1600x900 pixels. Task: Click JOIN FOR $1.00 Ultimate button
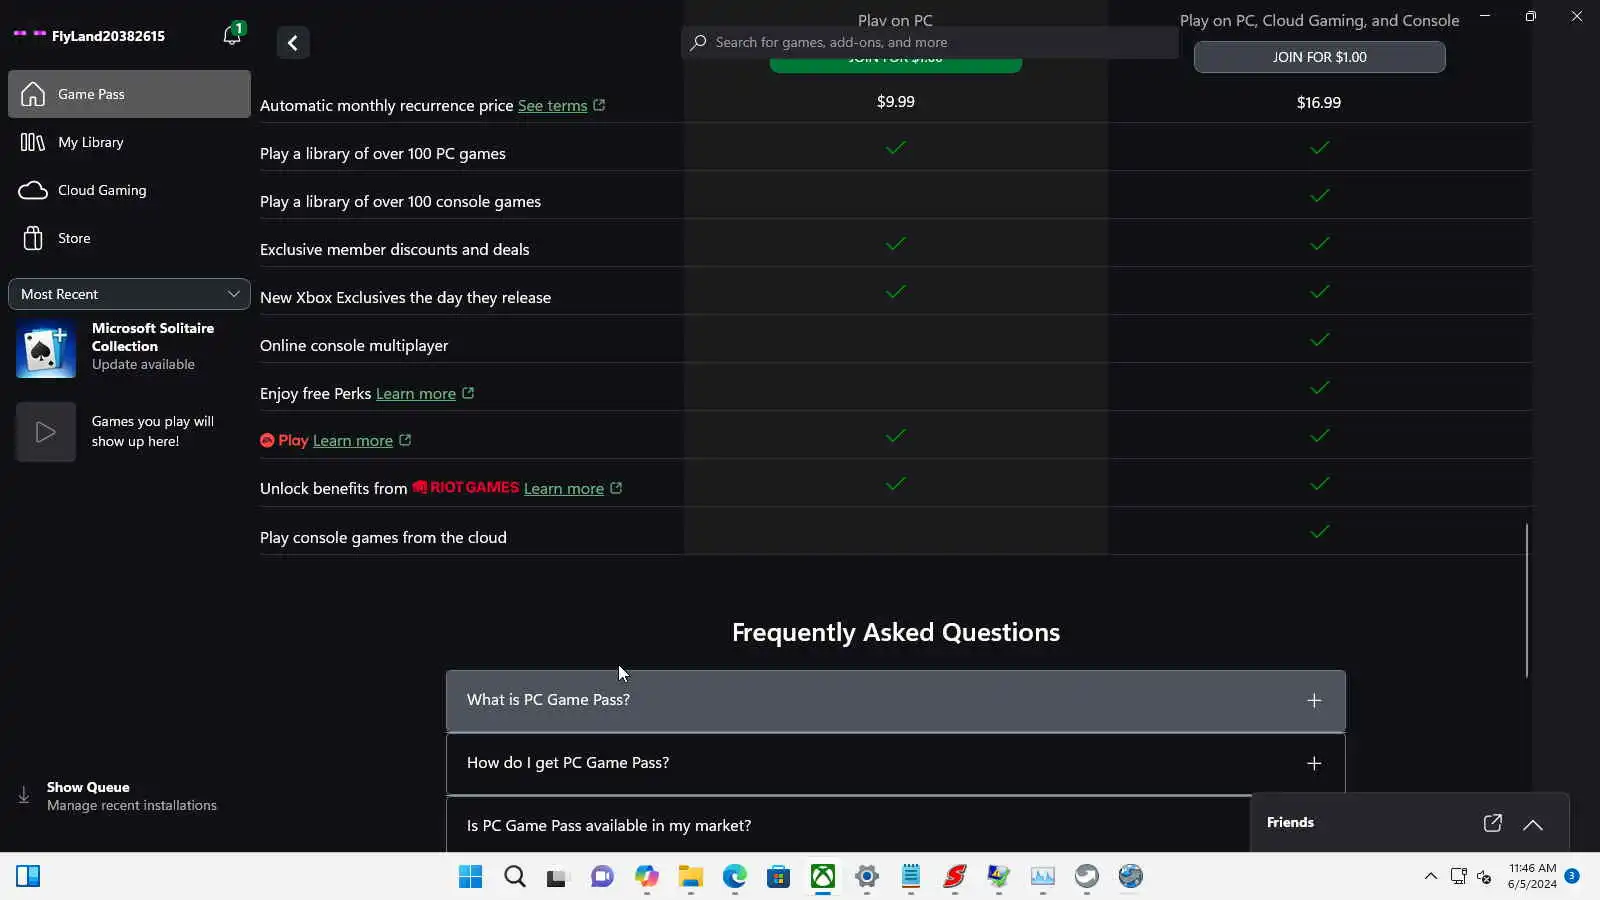(1319, 57)
